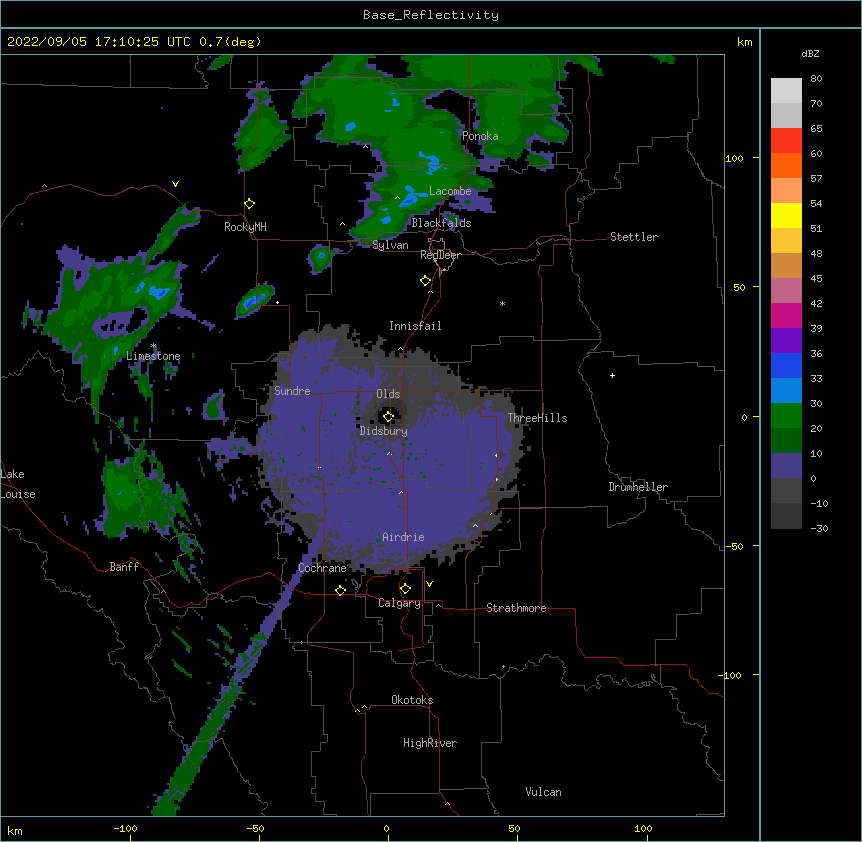Pick the bright yellow legend swatch
This screenshot has width=862, height=842.
[x=786, y=215]
